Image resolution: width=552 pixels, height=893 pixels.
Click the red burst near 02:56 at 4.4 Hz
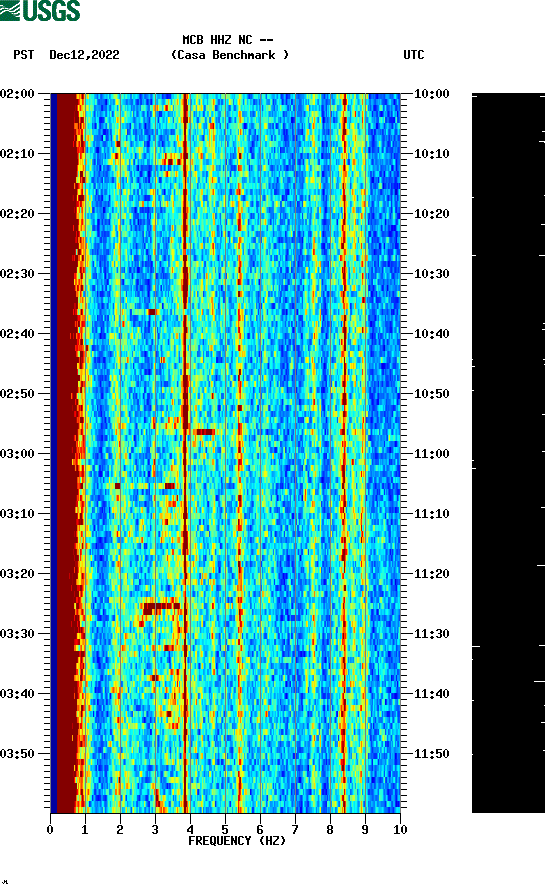pos(204,432)
